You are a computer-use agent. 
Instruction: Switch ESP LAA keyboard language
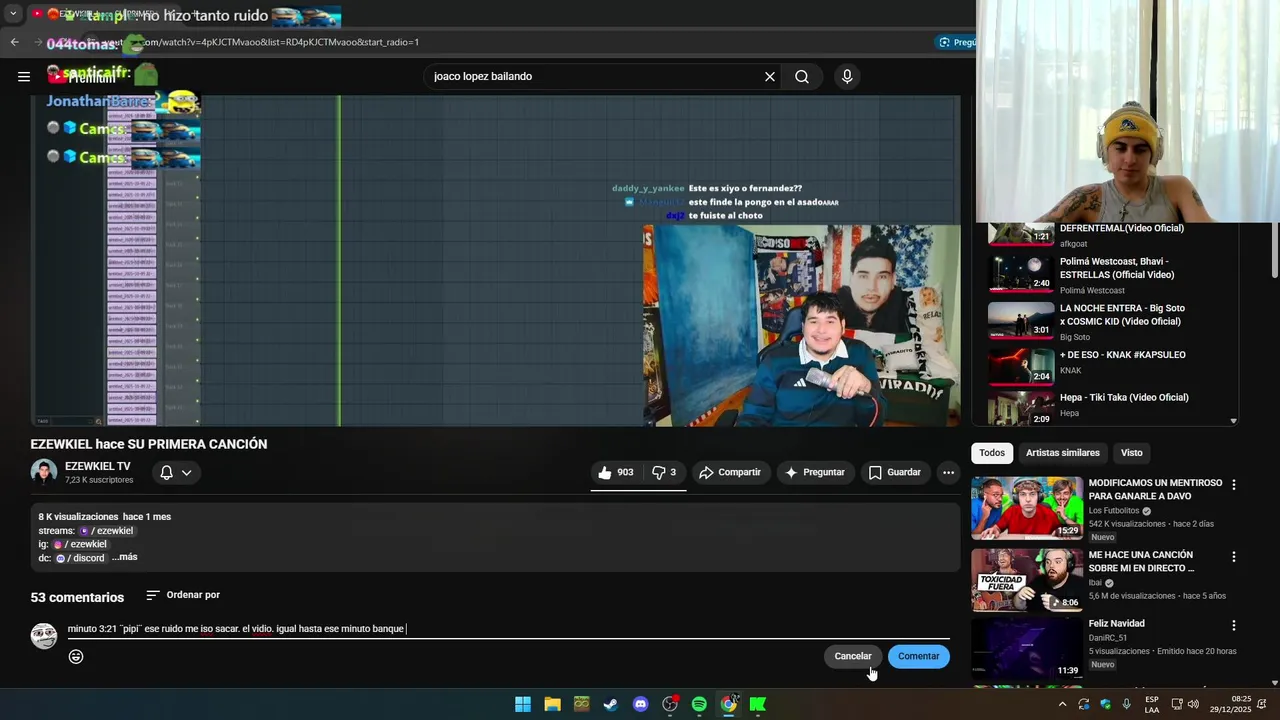(1152, 704)
